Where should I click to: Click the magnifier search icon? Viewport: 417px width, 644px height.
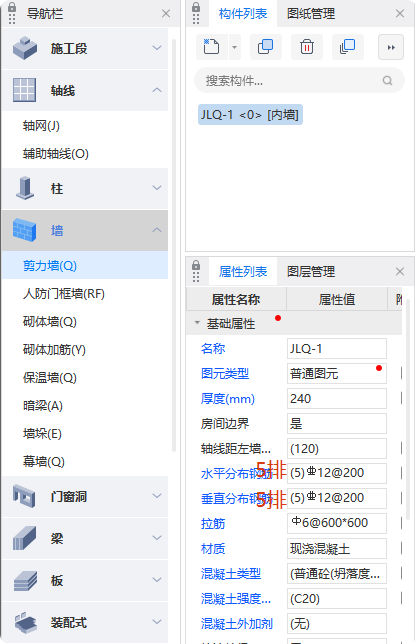pos(387,80)
